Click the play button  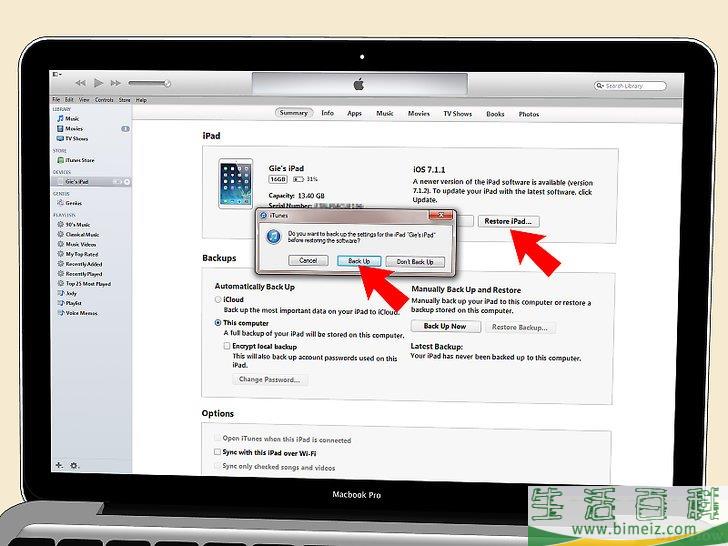(x=98, y=83)
